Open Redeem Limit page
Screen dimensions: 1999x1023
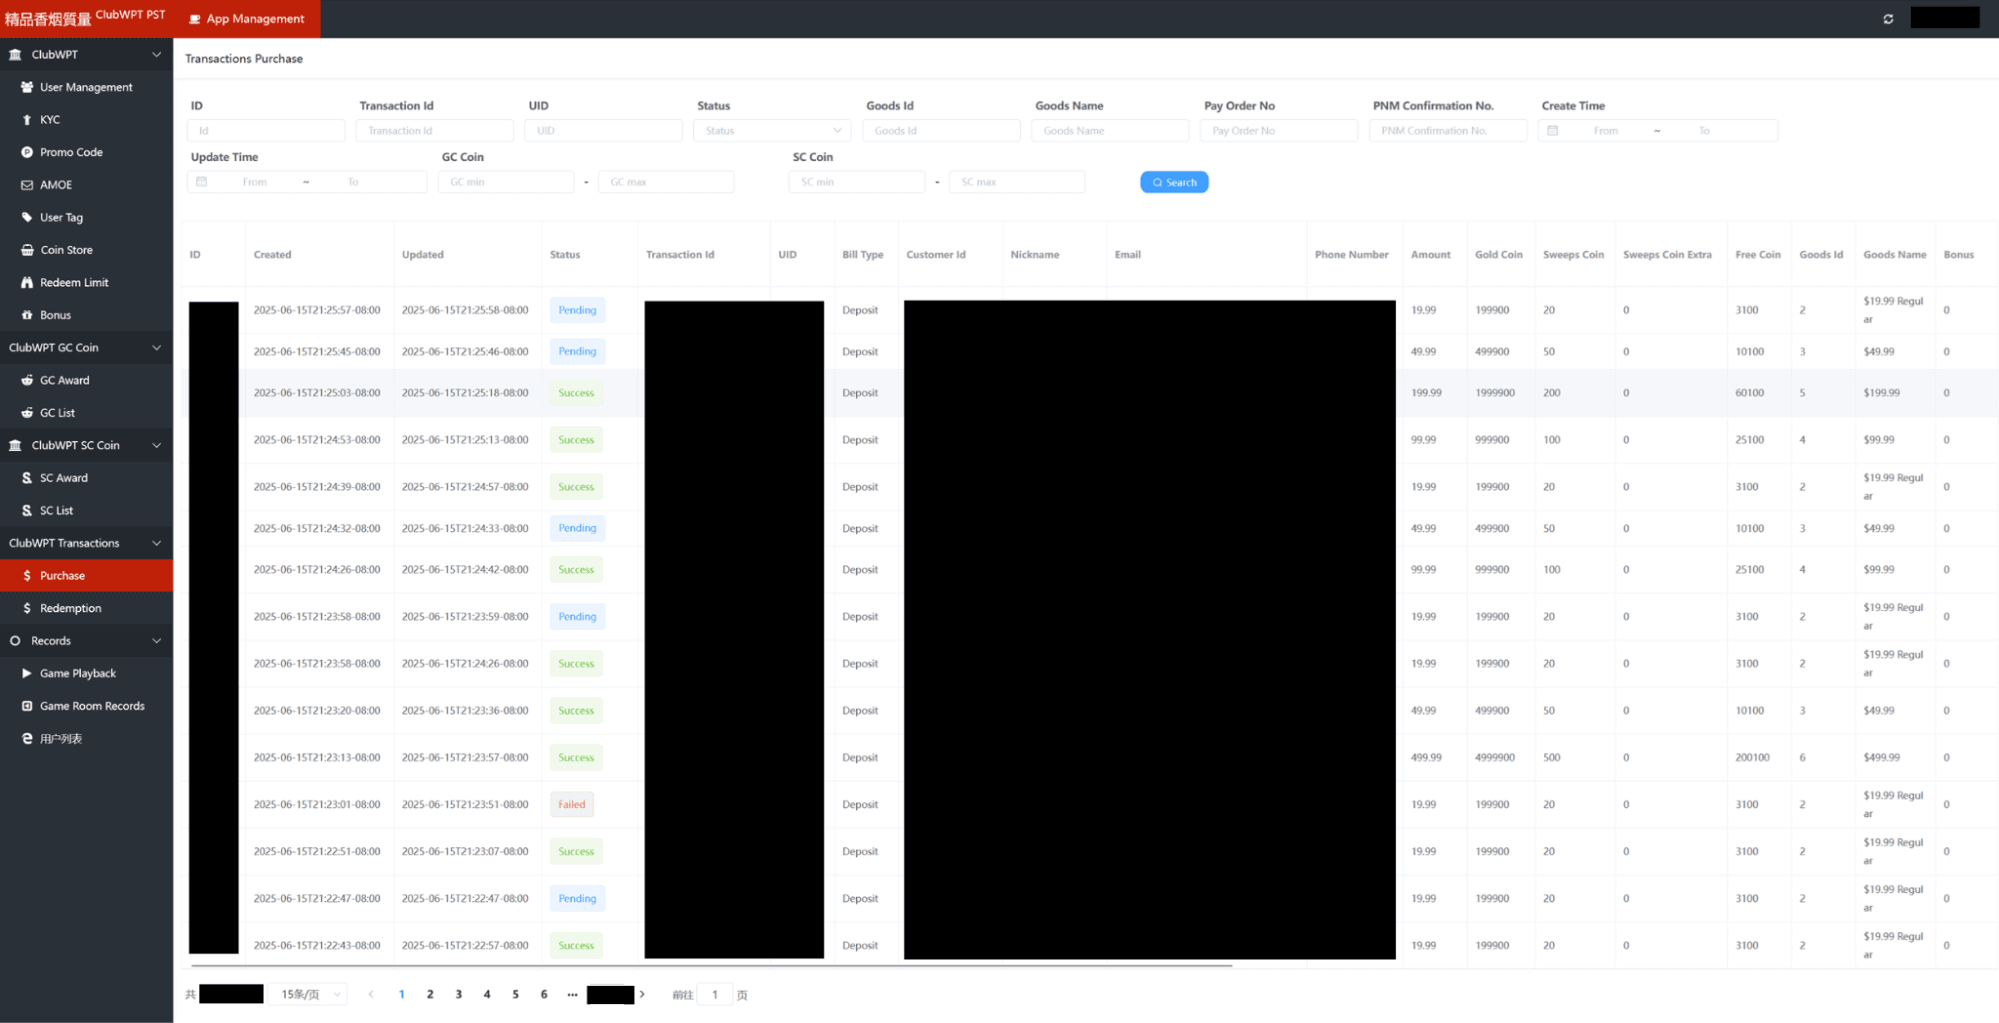click(x=74, y=282)
